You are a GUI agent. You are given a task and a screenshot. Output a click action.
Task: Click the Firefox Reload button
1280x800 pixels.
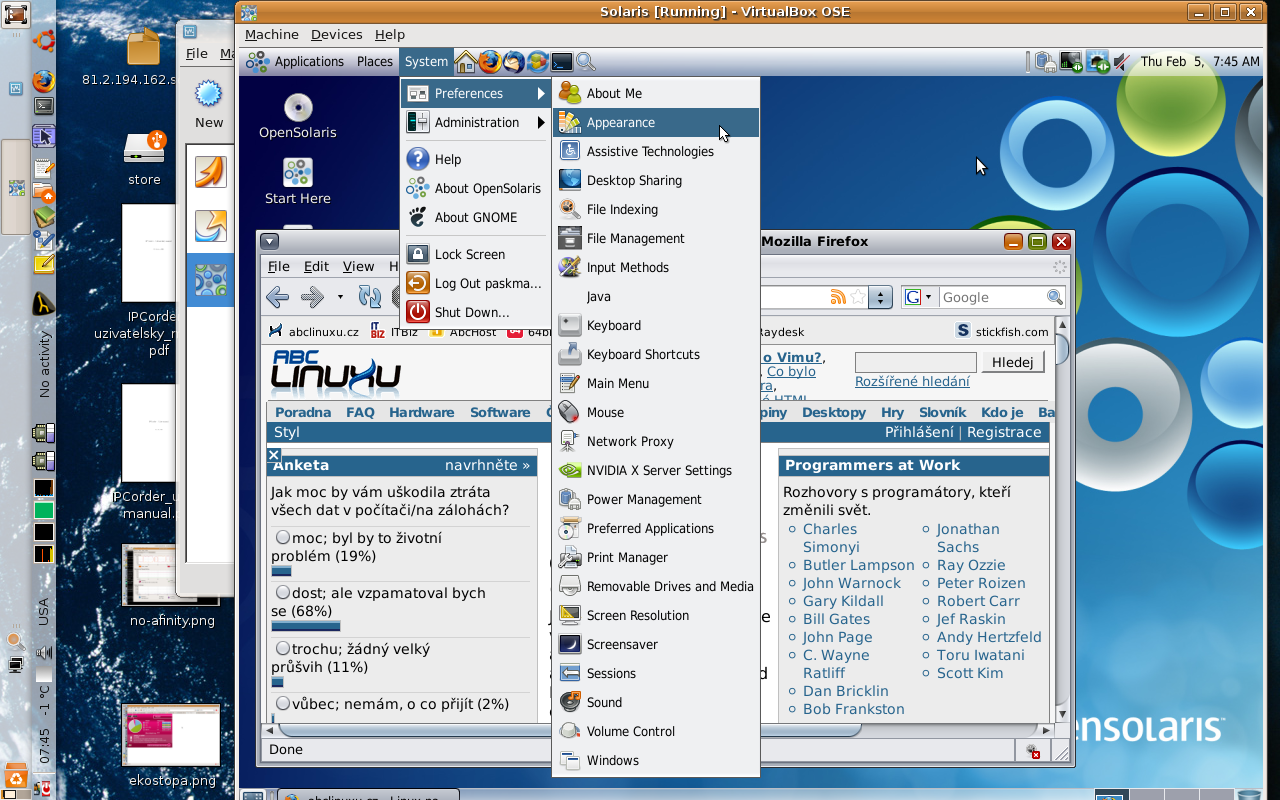[369, 297]
